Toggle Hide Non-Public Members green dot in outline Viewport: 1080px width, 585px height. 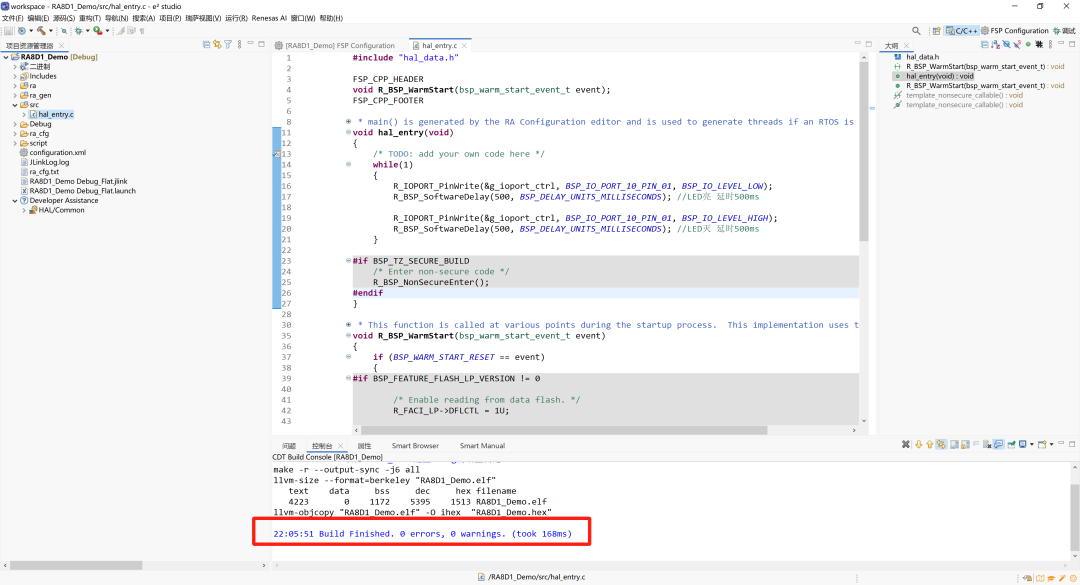[1028, 45]
